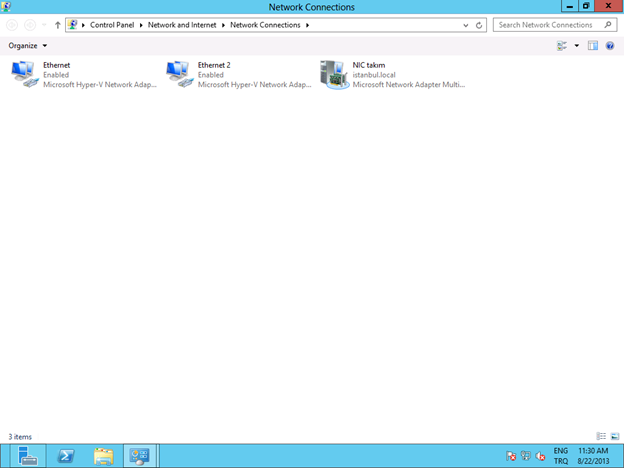
Task: Open the Organize menu
Action: 27,46
